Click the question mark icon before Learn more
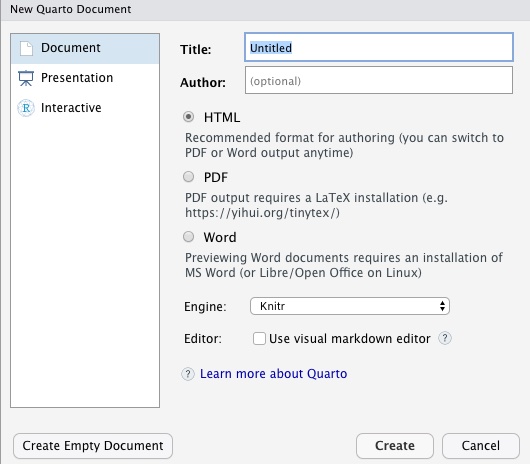Viewport: 530px width, 464px height. (188, 374)
